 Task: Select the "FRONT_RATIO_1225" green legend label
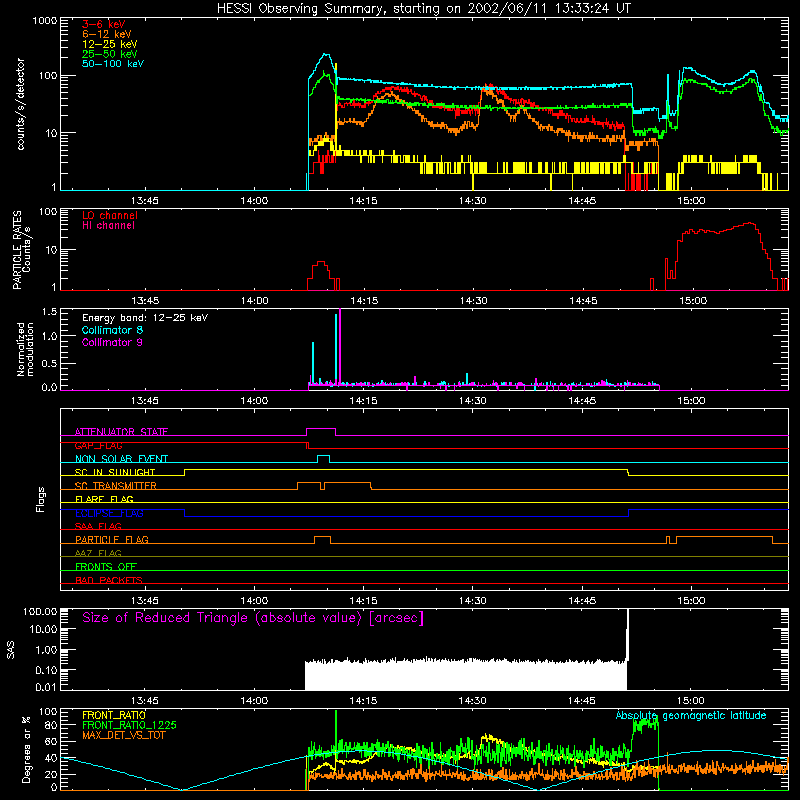tap(130, 725)
